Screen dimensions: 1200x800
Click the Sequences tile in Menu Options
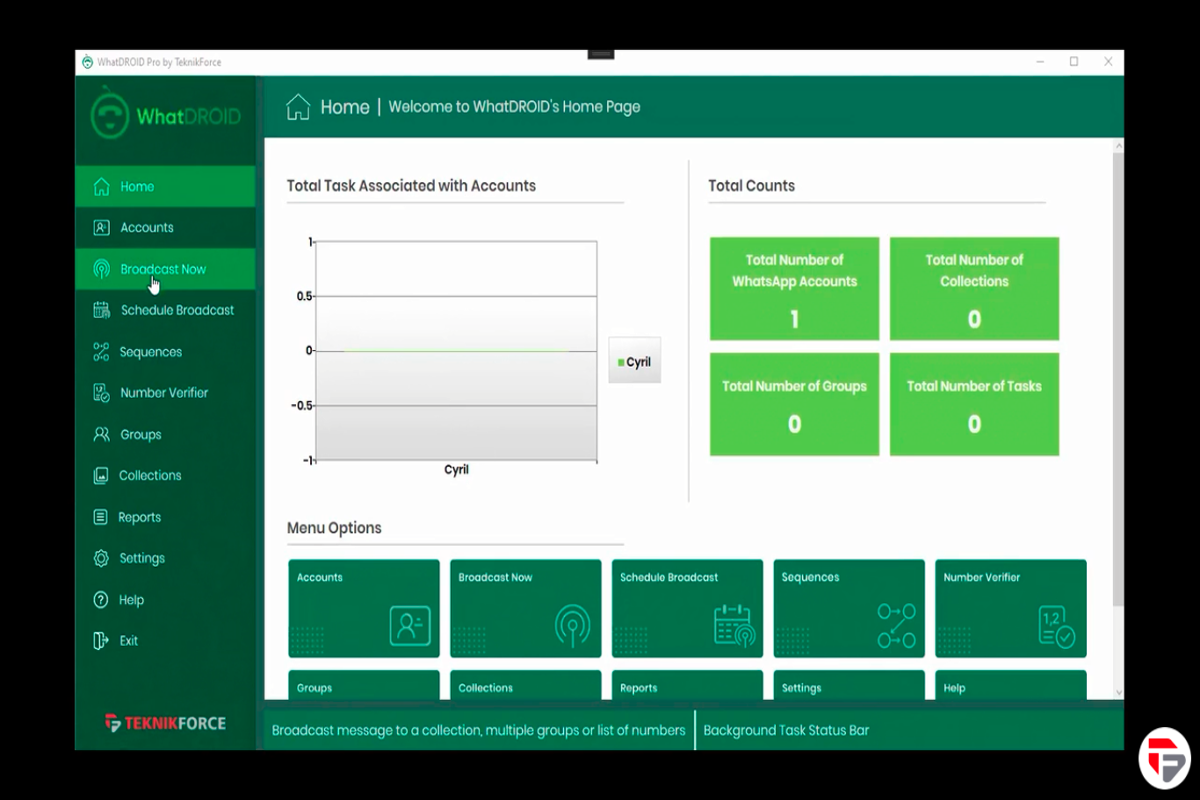(849, 608)
